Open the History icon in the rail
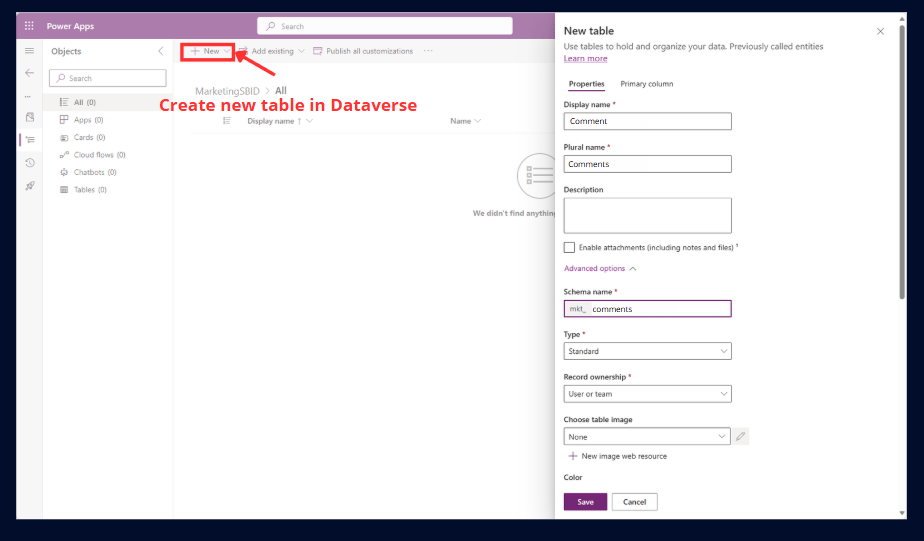Viewport: 924px width, 541px height. pyautogui.click(x=30, y=163)
